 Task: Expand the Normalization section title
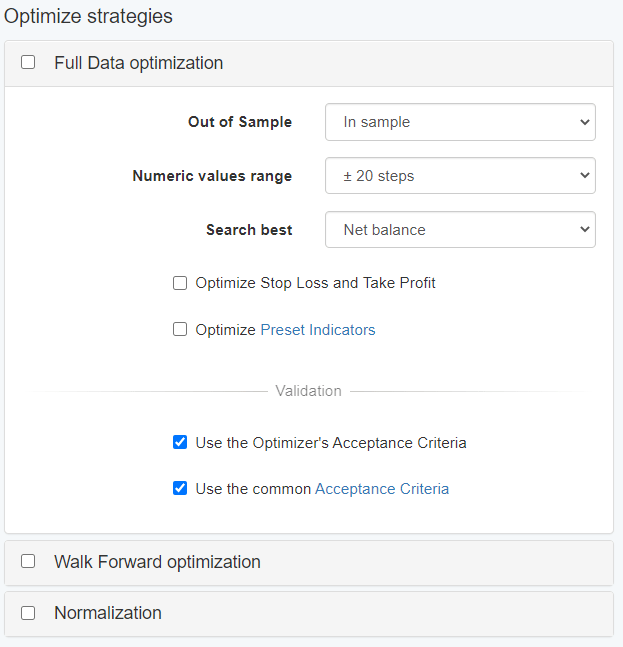[x=108, y=613]
